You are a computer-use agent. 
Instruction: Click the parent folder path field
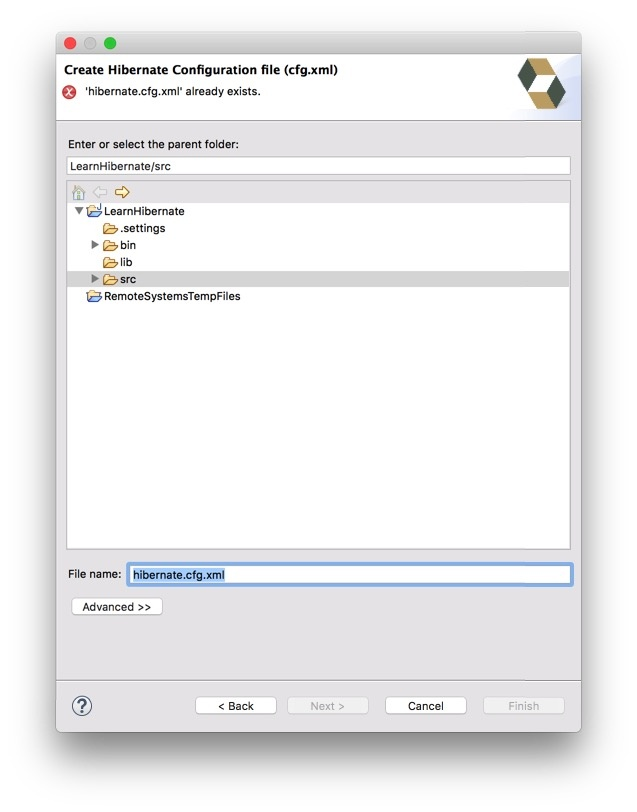pyautogui.click(x=318, y=166)
